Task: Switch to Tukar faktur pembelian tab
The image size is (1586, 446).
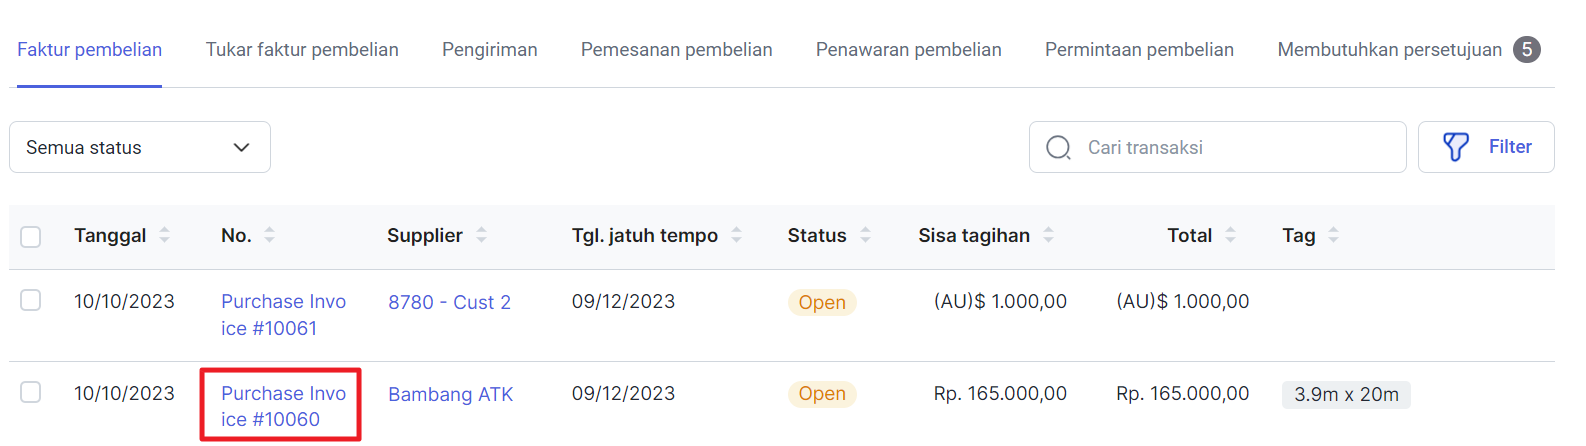Action: pos(302,50)
